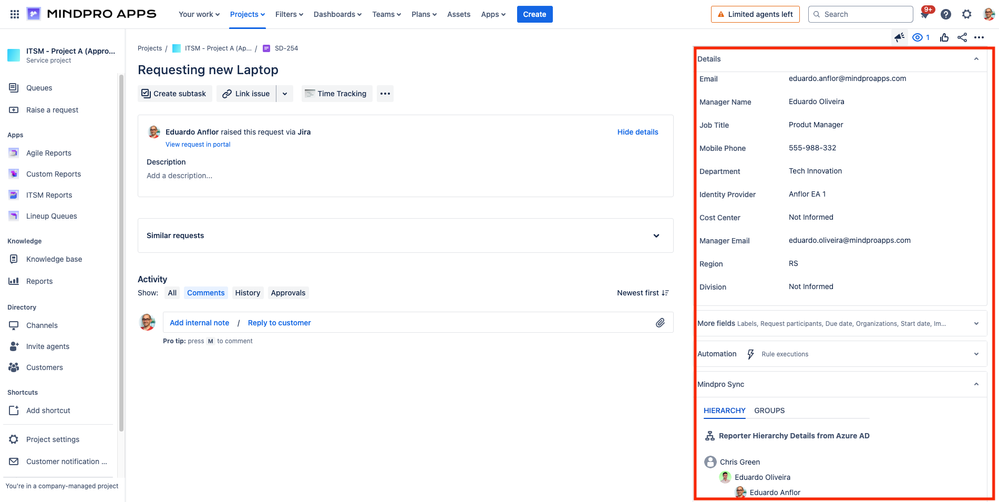Open the notifications bell icon
Image resolution: width=999 pixels, height=502 pixels.
pos(925,14)
